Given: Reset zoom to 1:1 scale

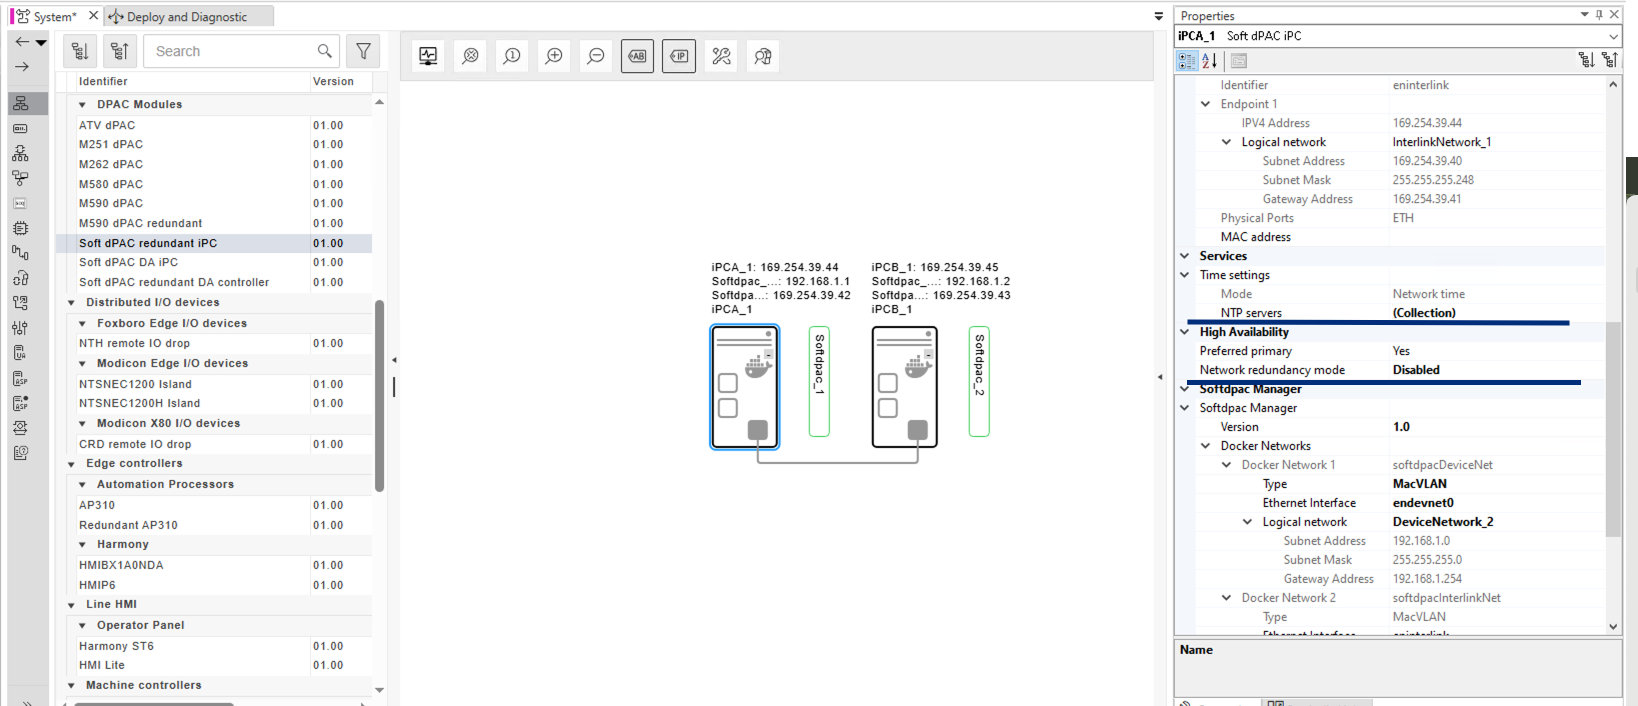Looking at the screenshot, I should coord(512,56).
